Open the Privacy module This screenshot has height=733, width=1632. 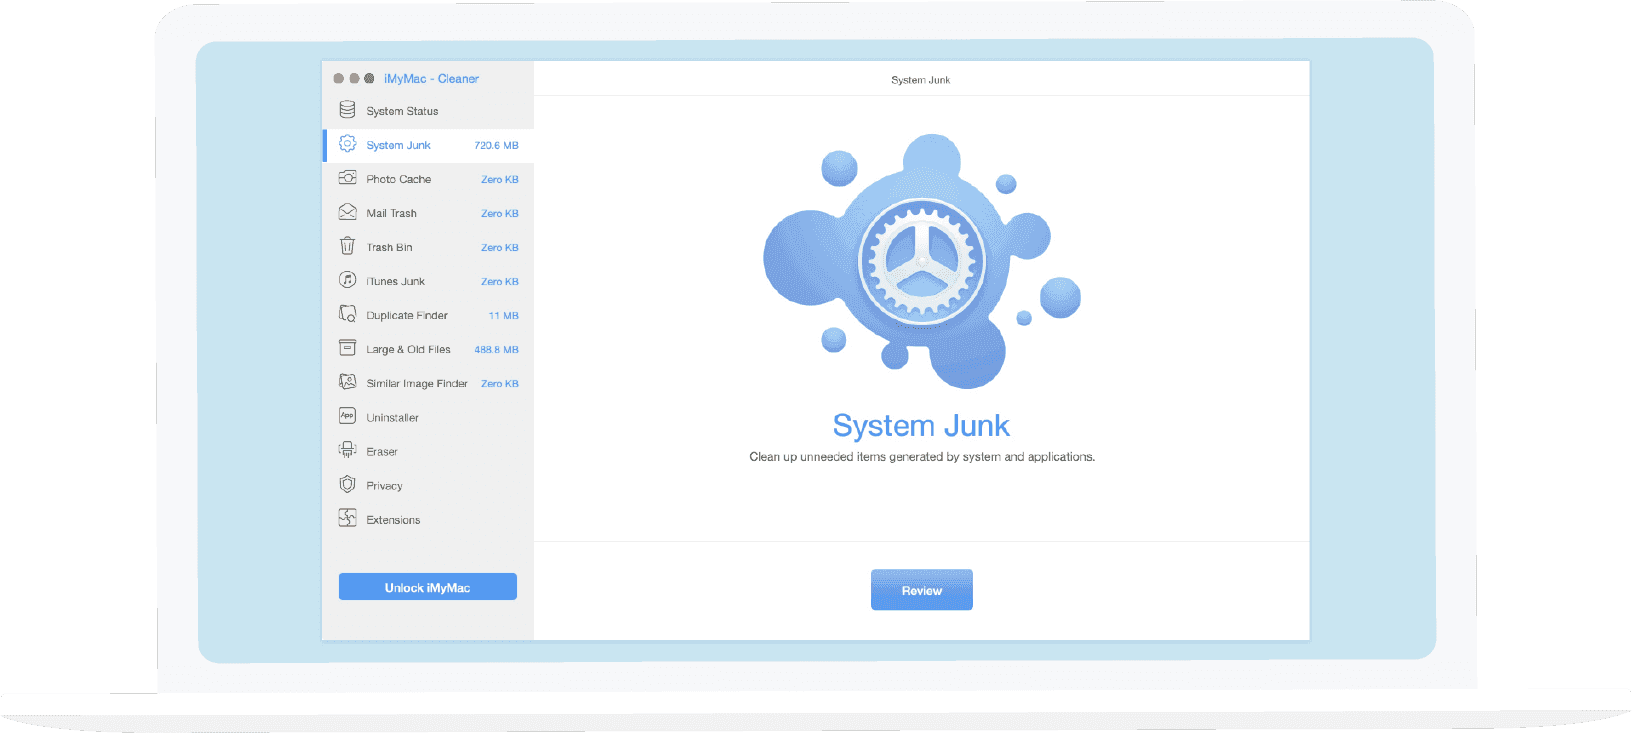tap(428, 485)
